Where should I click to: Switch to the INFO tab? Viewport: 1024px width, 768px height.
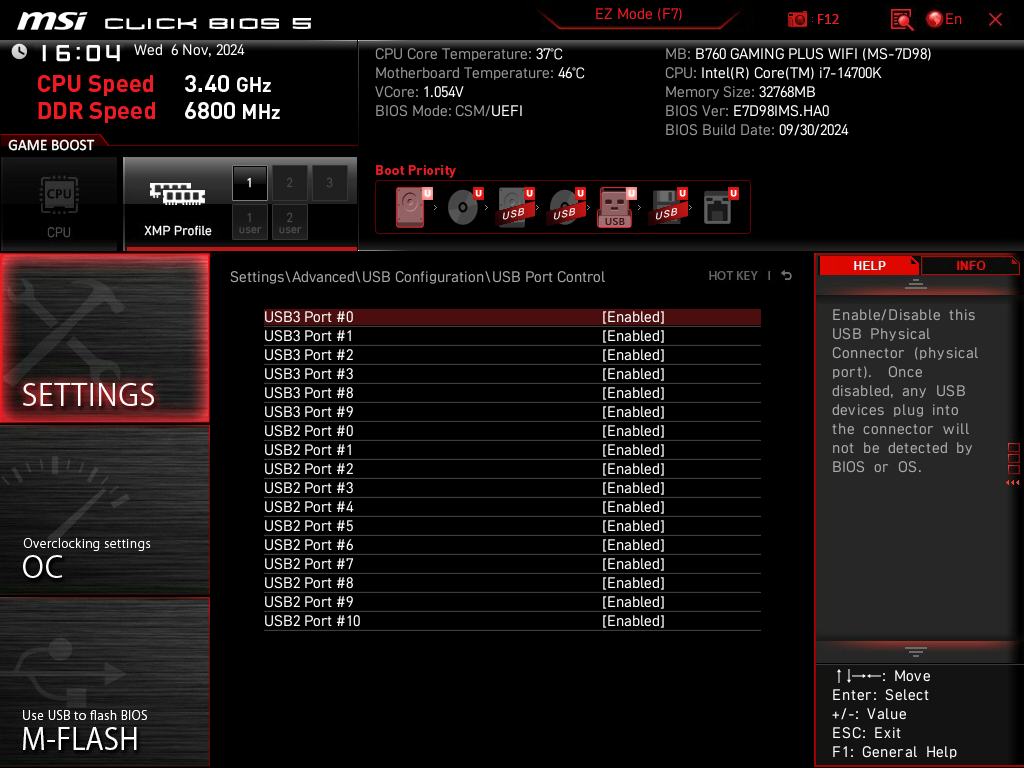point(970,265)
